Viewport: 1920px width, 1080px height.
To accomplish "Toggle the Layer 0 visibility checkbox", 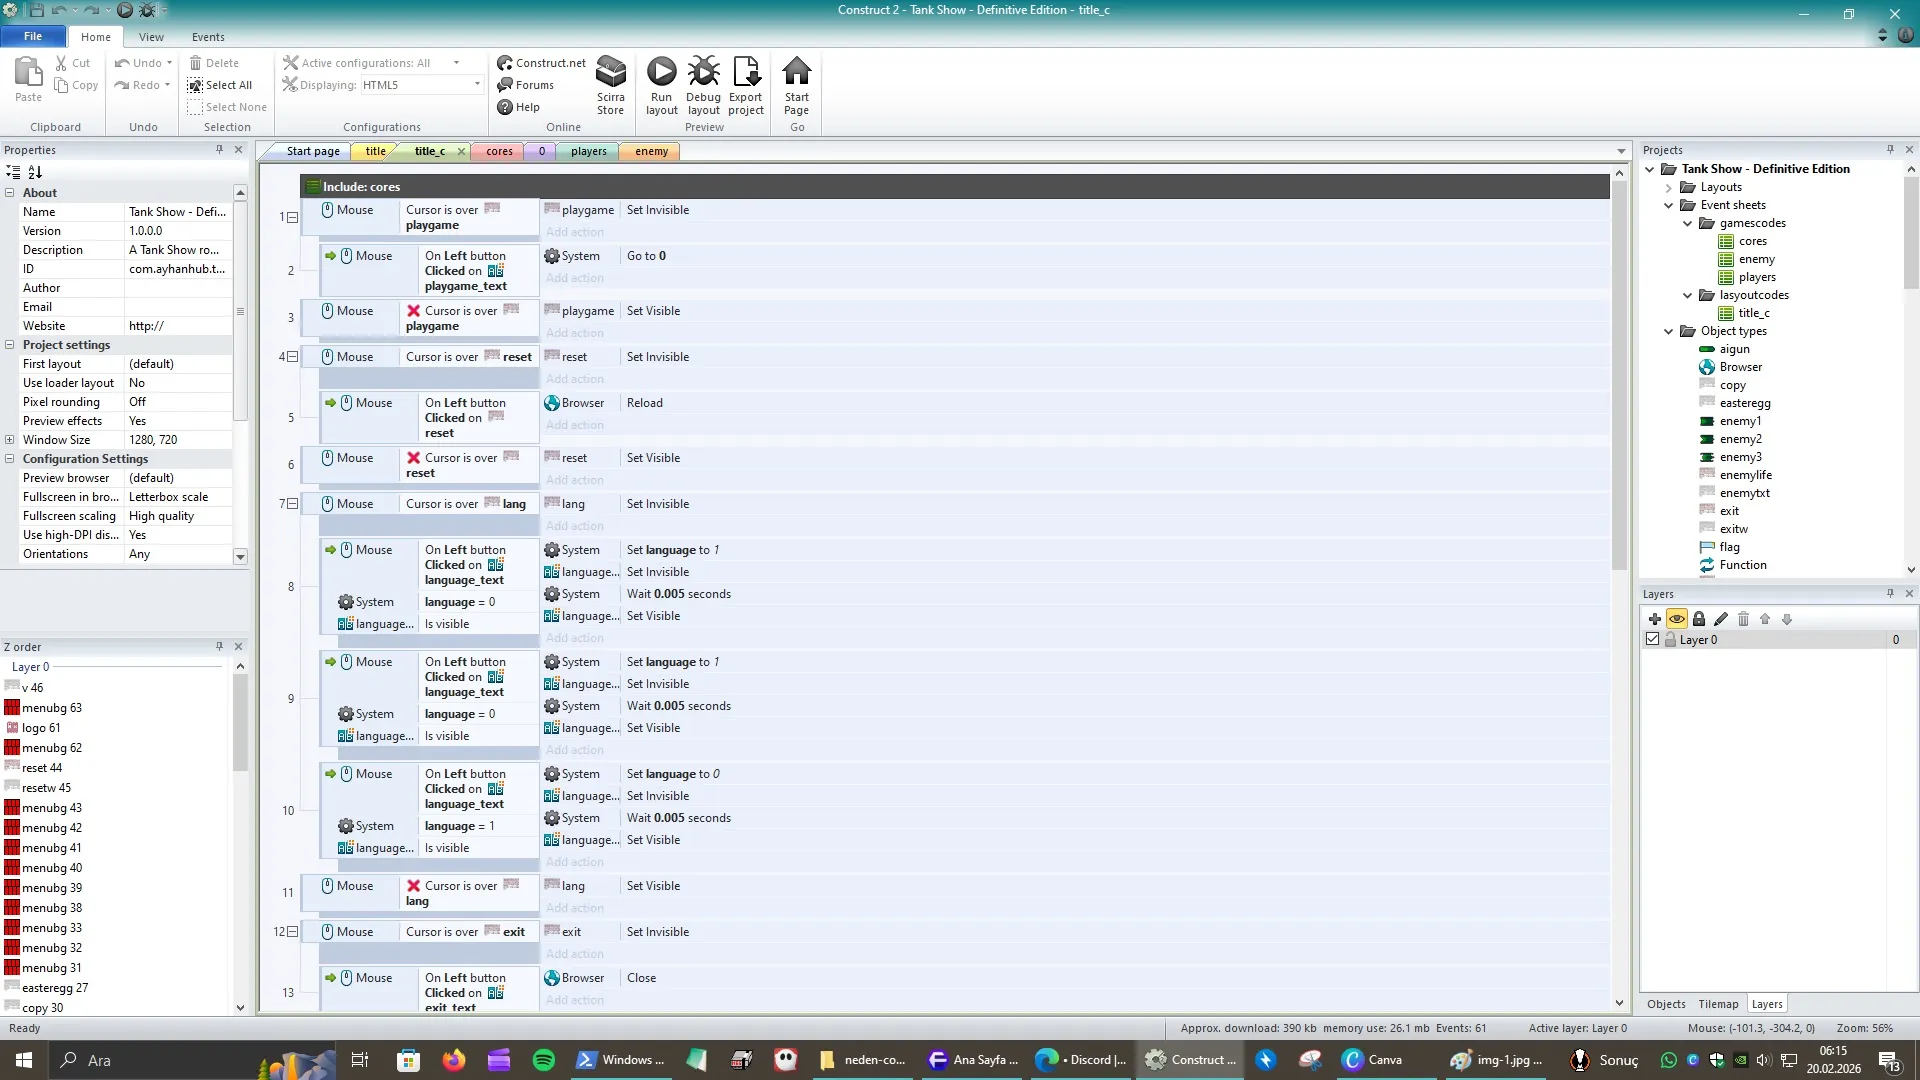I will (1652, 639).
